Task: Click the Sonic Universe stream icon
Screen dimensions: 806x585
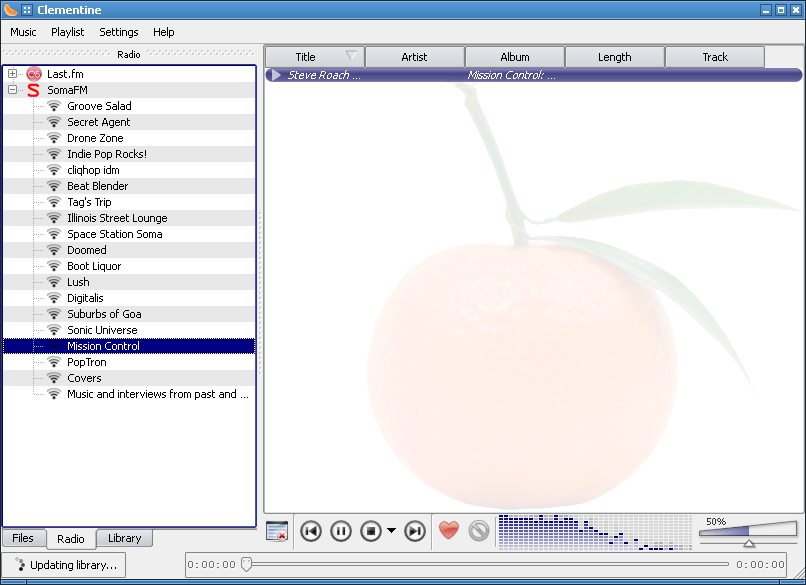Action: pyautogui.click(x=54, y=330)
